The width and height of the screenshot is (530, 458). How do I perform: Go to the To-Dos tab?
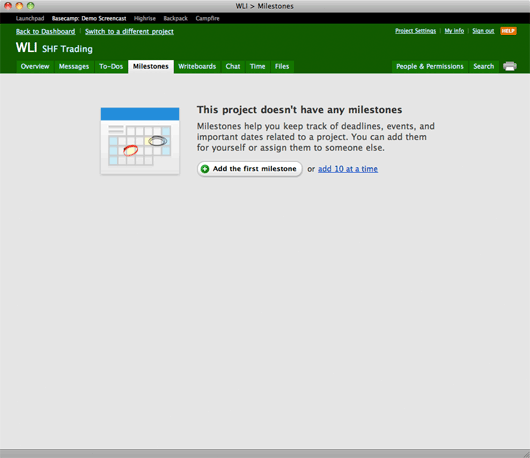click(111, 66)
